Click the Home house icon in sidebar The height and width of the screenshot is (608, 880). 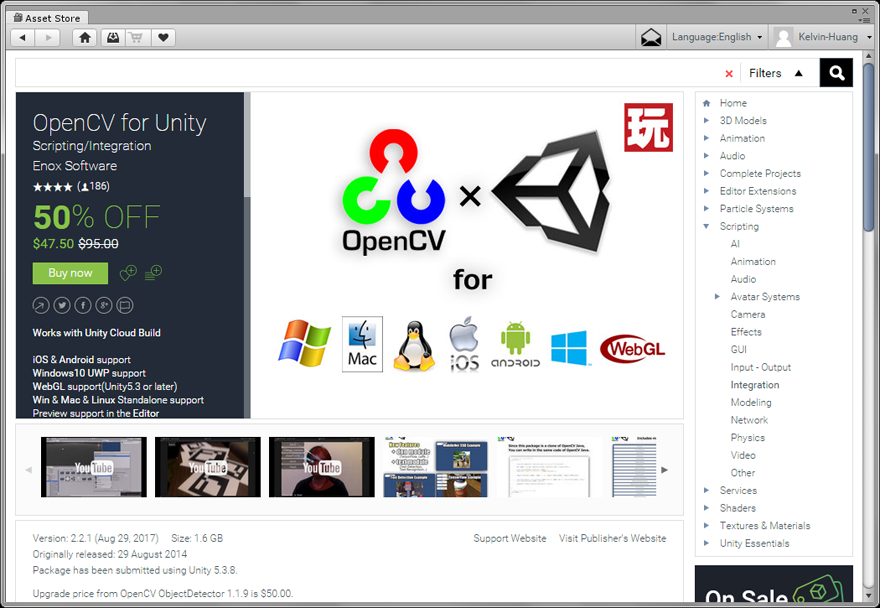tap(707, 103)
